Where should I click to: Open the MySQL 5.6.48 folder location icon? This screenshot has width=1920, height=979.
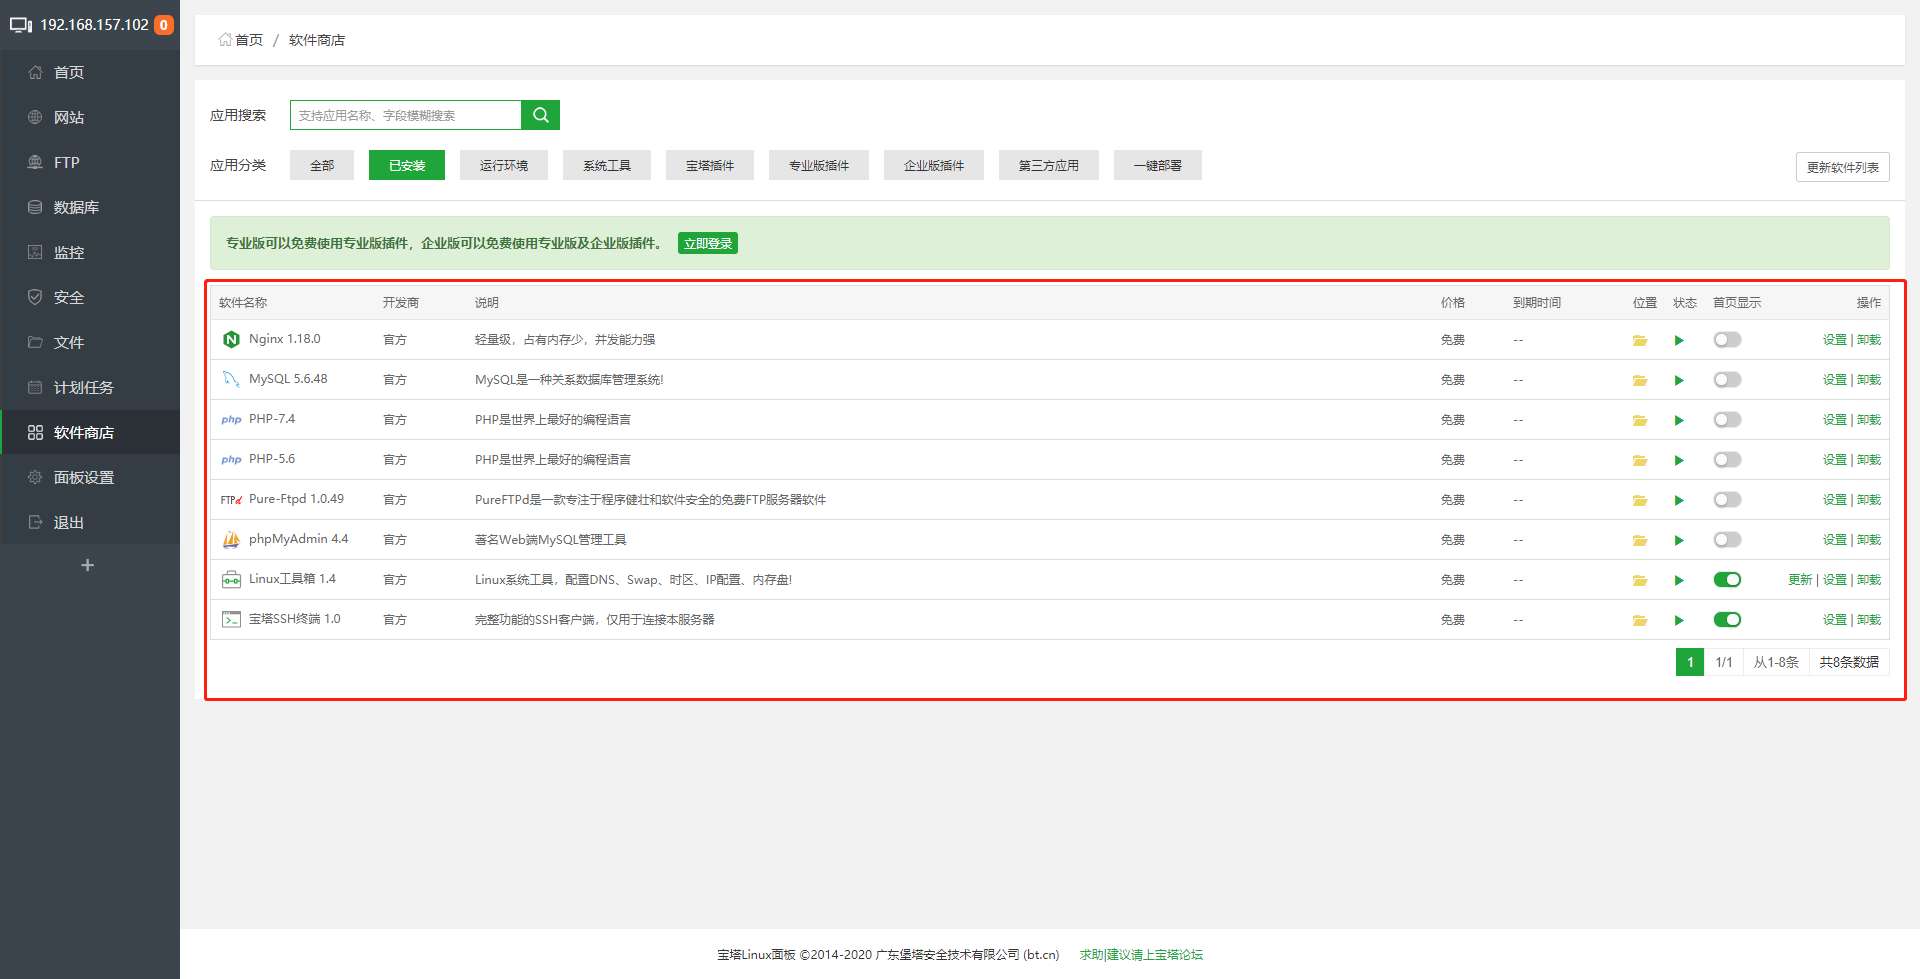[x=1640, y=380]
